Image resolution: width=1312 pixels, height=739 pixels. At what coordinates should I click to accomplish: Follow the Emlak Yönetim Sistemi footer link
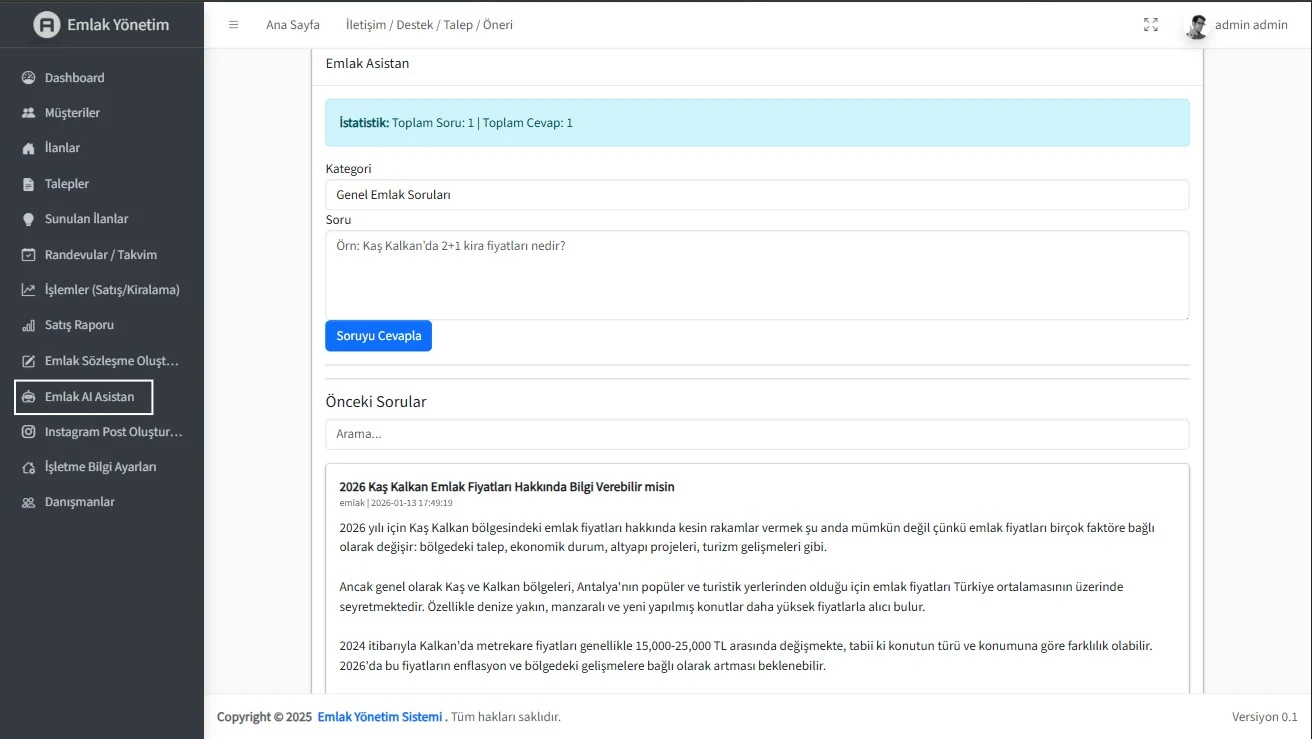point(379,717)
